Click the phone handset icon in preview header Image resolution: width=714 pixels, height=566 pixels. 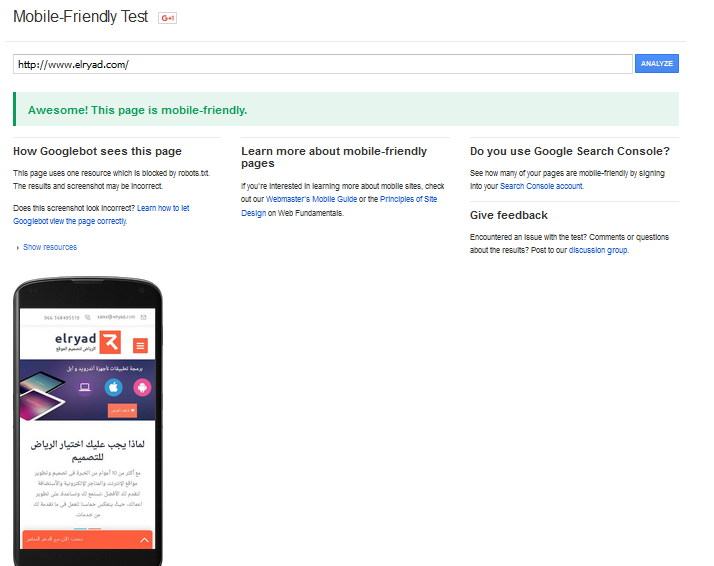(x=87, y=317)
